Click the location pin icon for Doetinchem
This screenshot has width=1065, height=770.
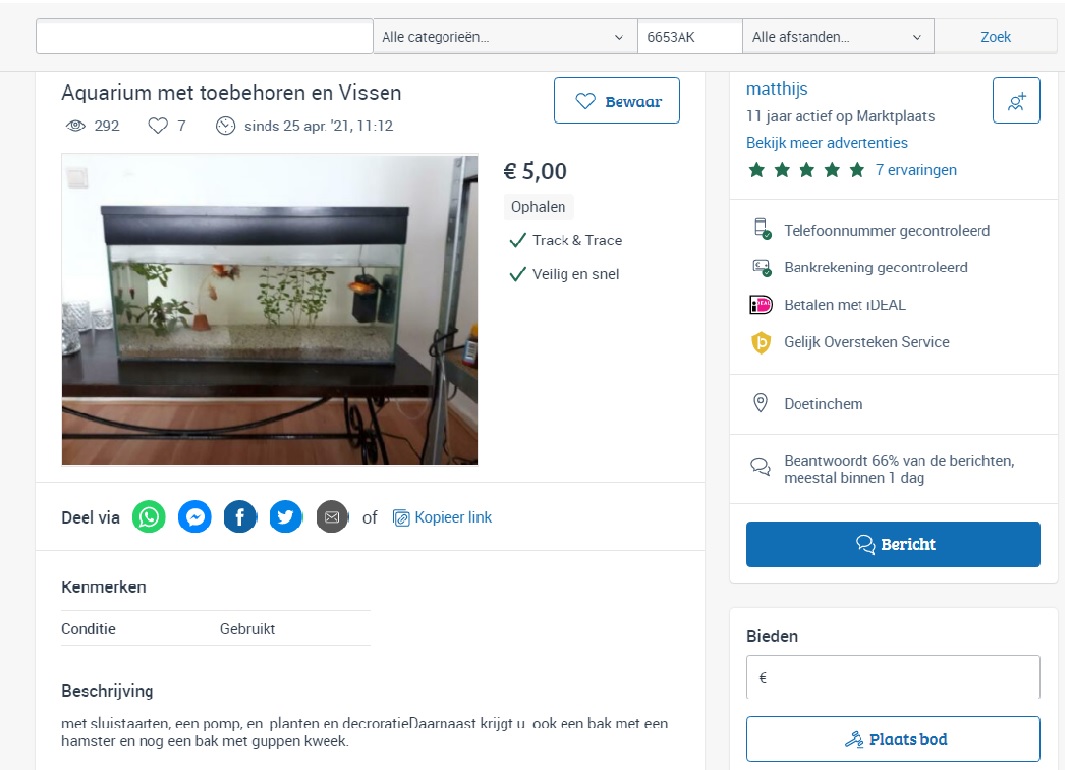761,403
